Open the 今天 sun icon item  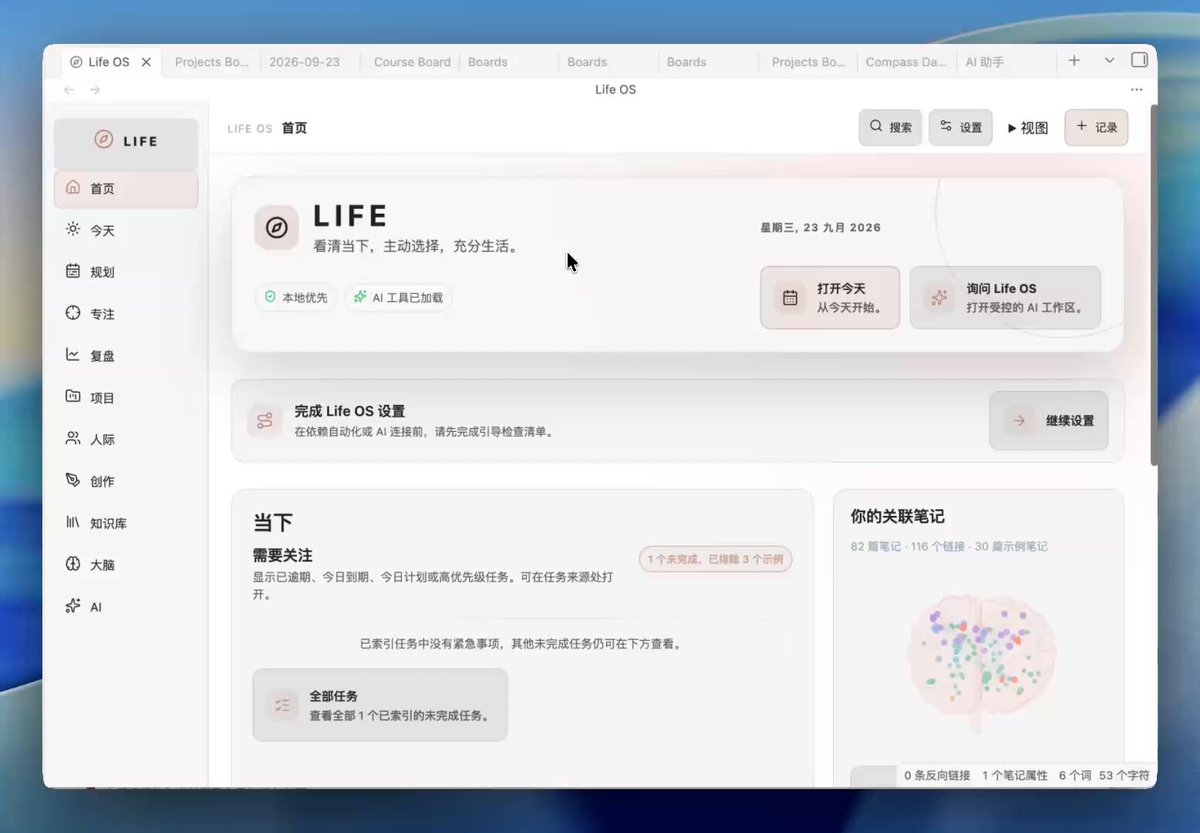coord(126,230)
